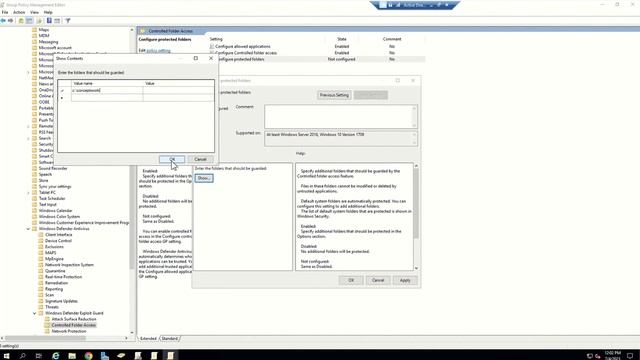Screen dimensions: 640x360
Task: Open Task View on the taskbar
Action: point(39,356)
